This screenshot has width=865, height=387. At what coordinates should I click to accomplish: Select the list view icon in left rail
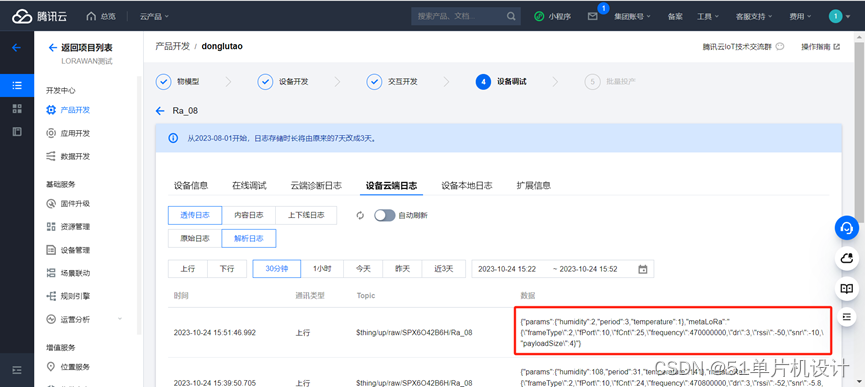[17, 85]
